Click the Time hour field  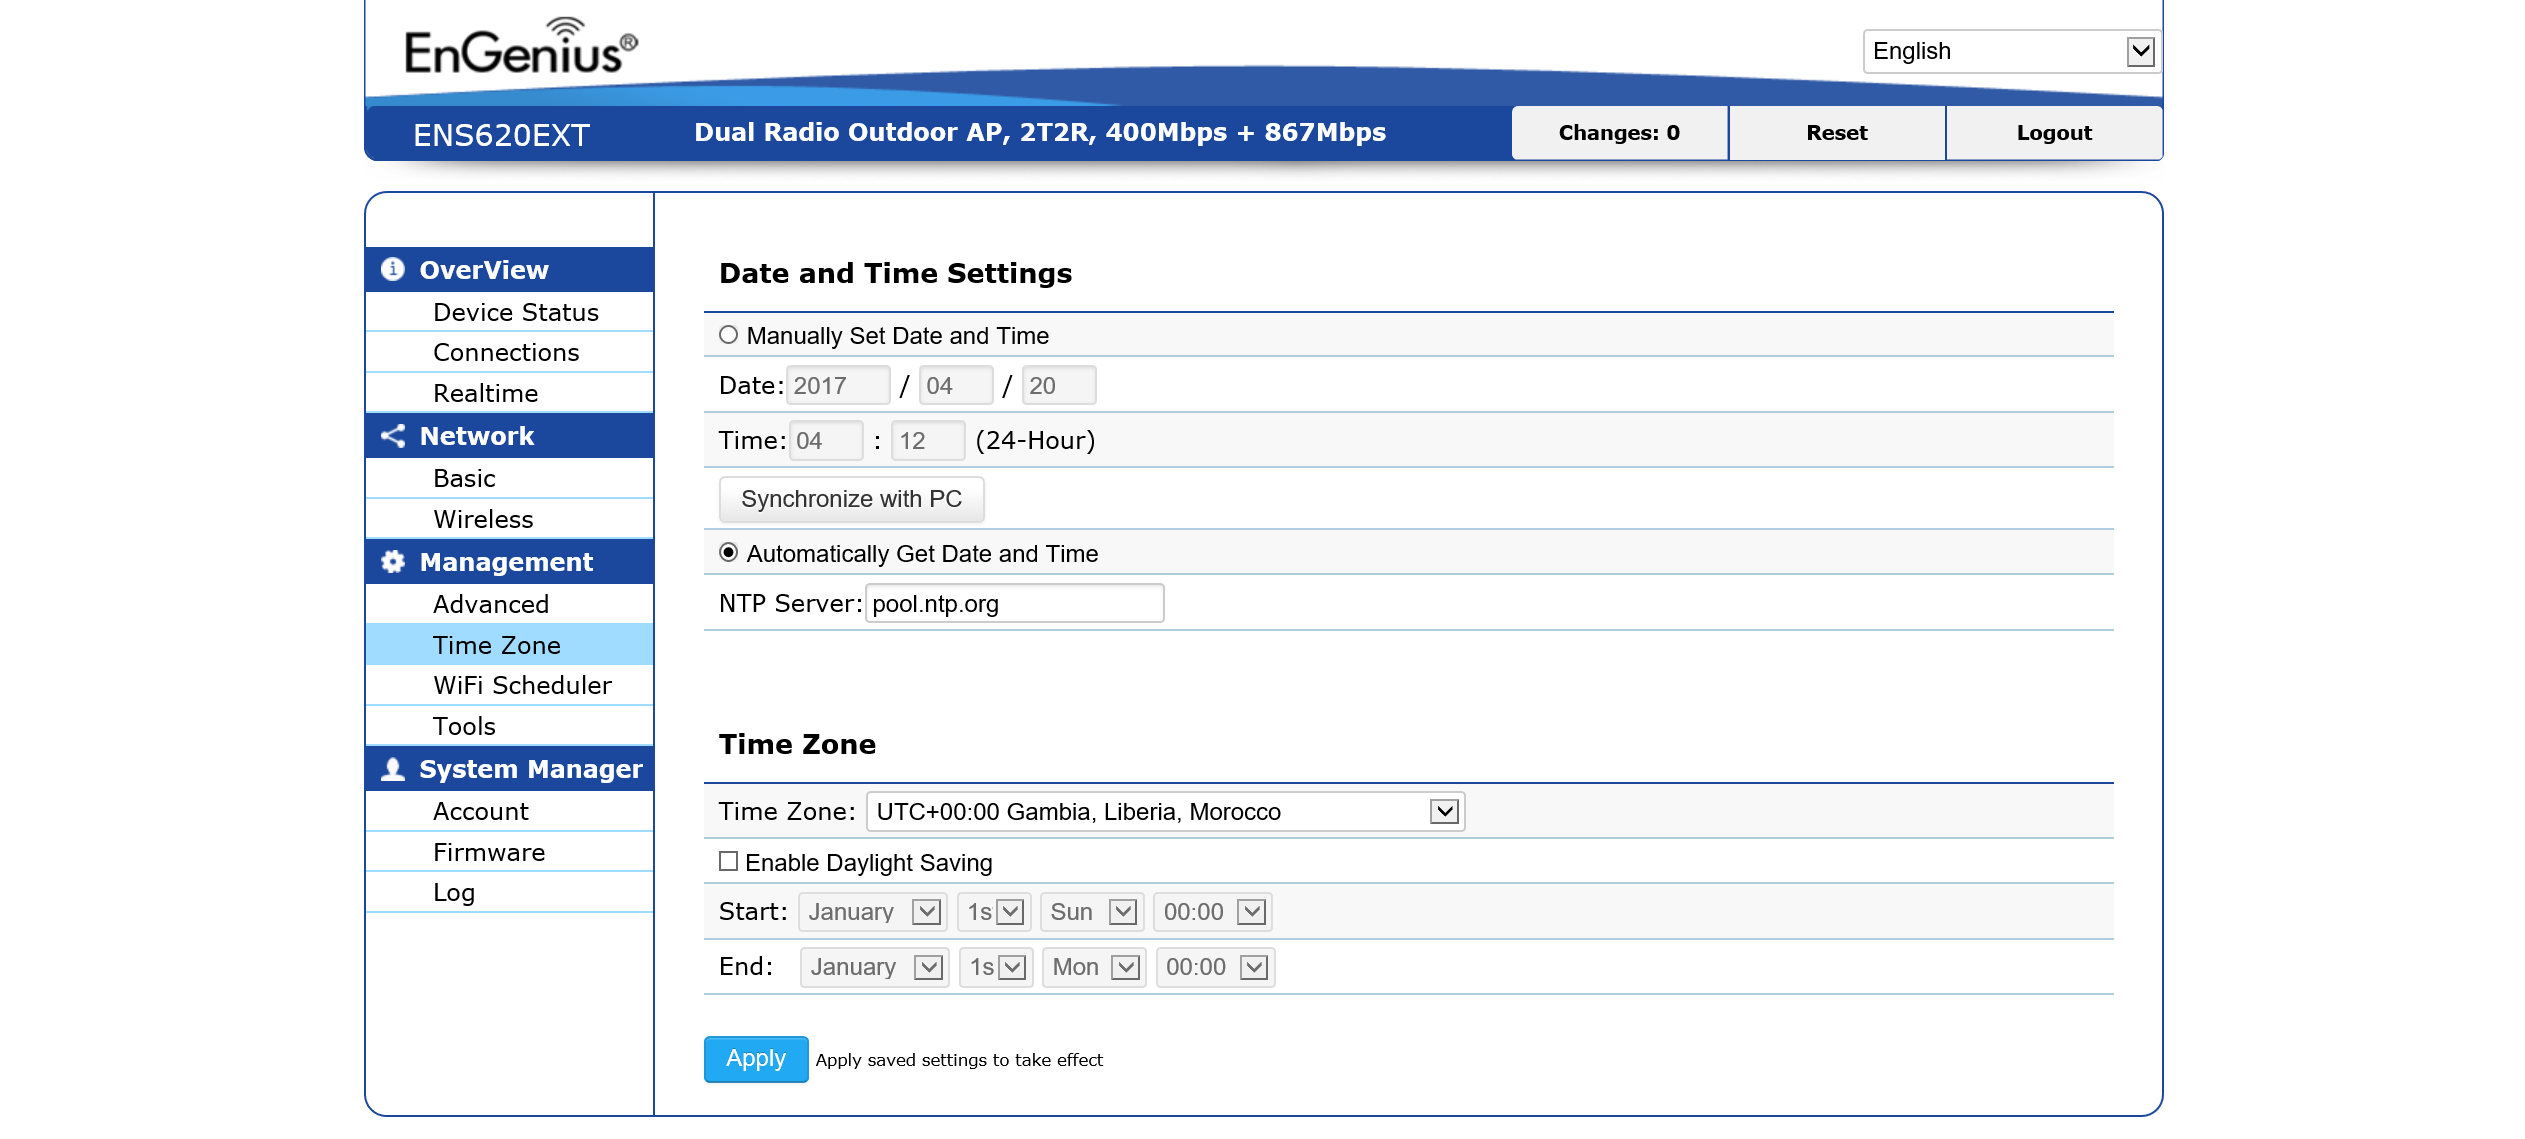pyautogui.click(x=826, y=440)
